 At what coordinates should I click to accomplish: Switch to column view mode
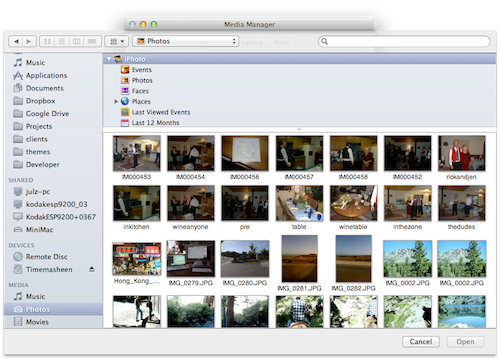coord(77,41)
